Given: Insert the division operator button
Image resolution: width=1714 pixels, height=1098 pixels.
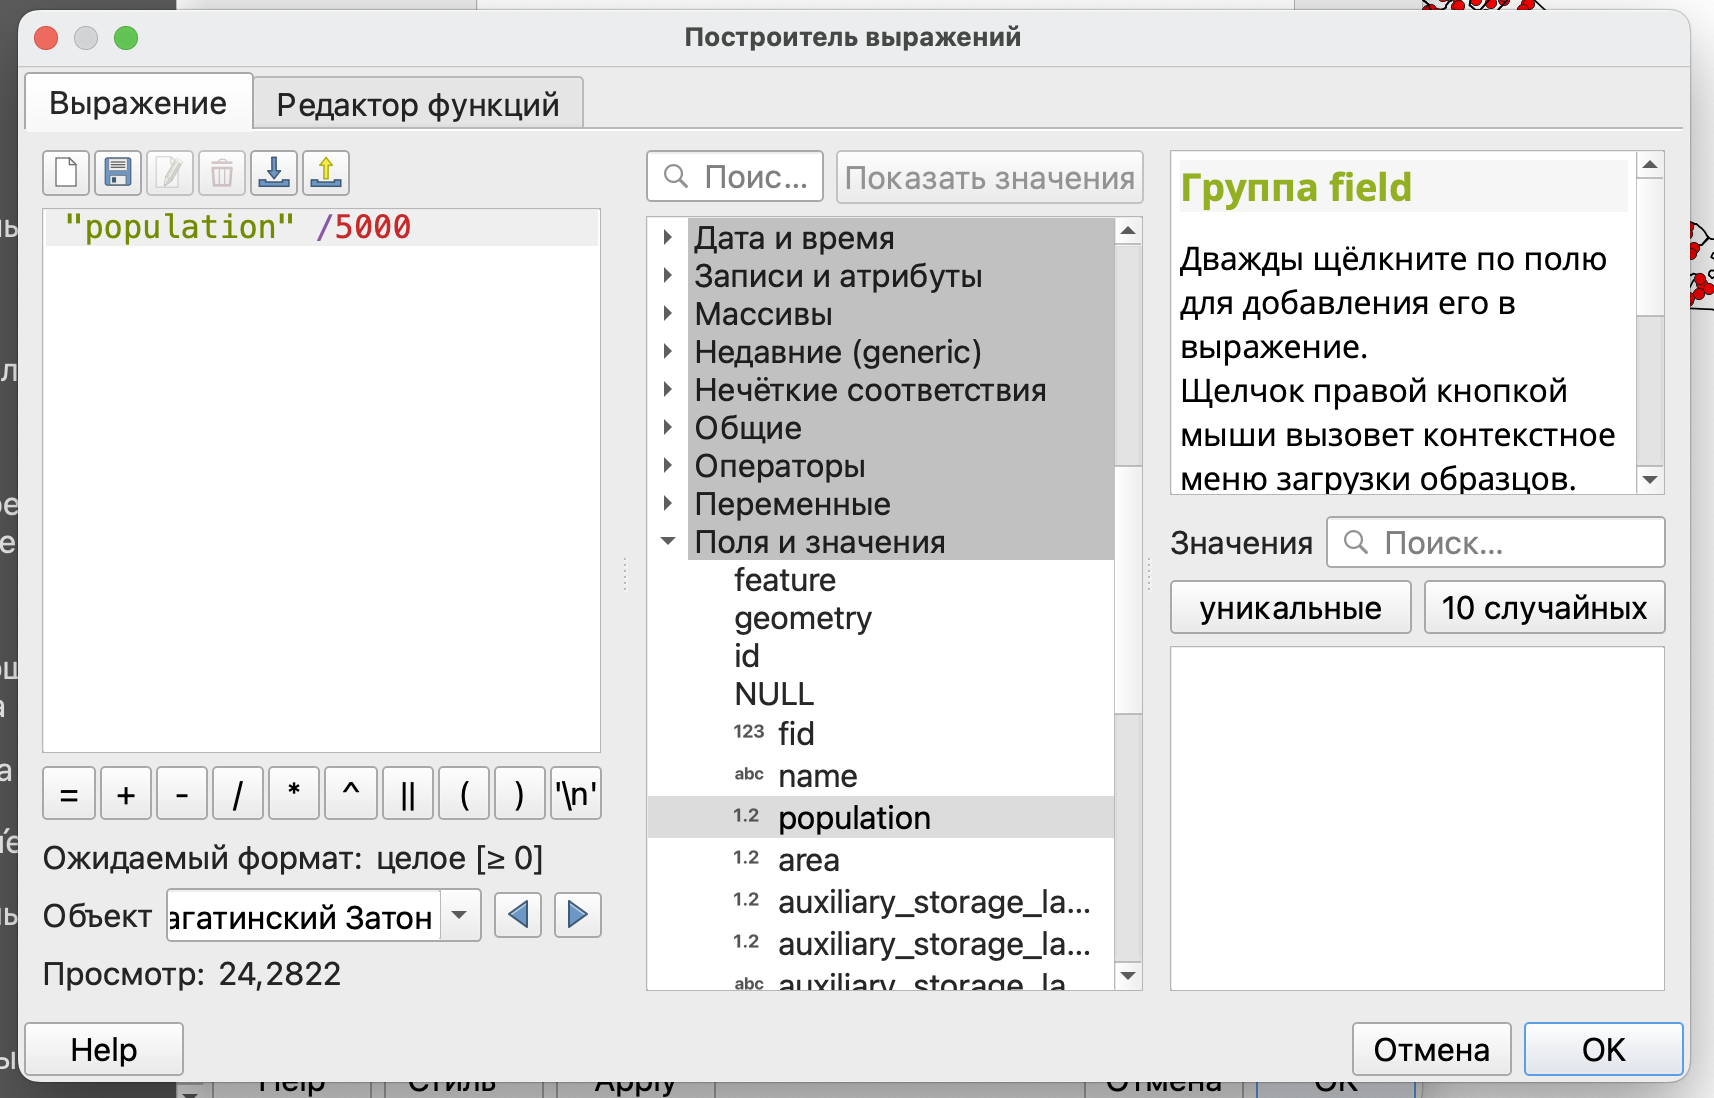Looking at the screenshot, I should pos(238,795).
